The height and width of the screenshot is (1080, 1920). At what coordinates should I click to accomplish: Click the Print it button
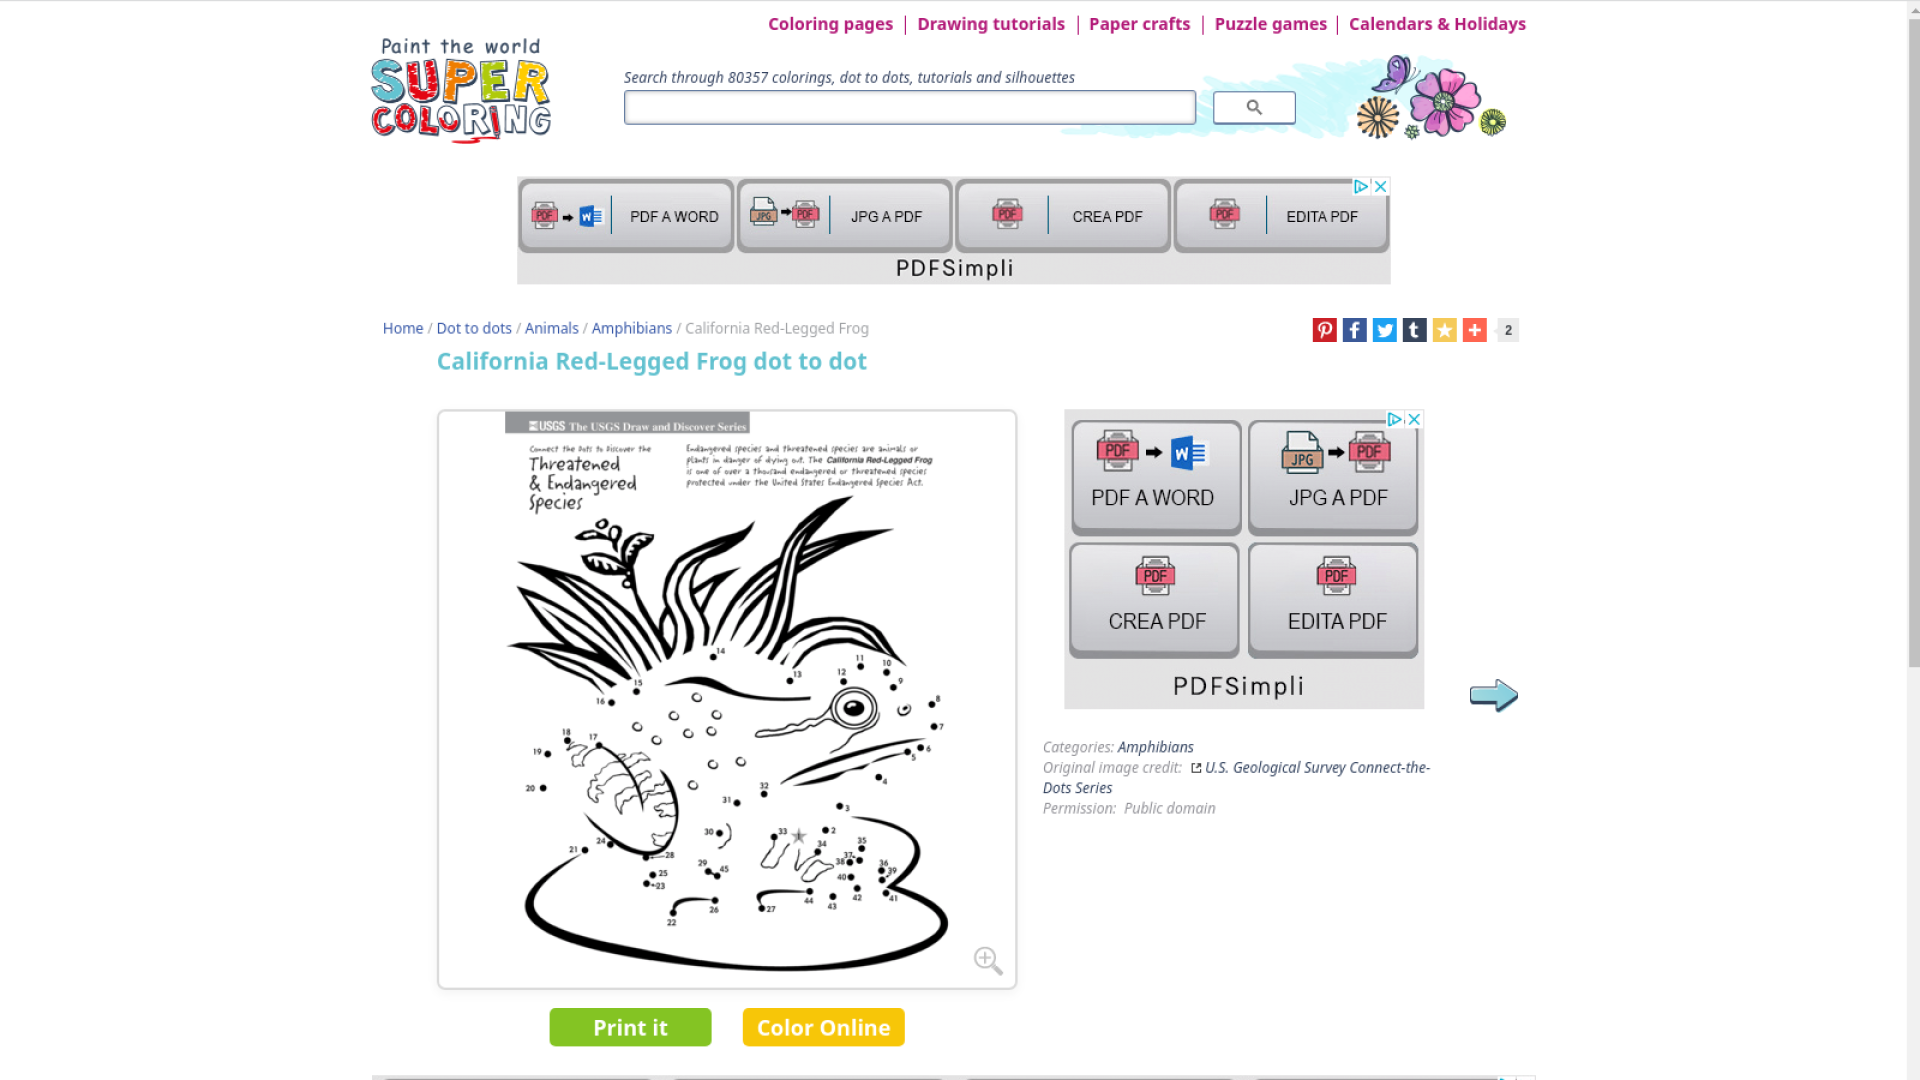click(630, 1027)
